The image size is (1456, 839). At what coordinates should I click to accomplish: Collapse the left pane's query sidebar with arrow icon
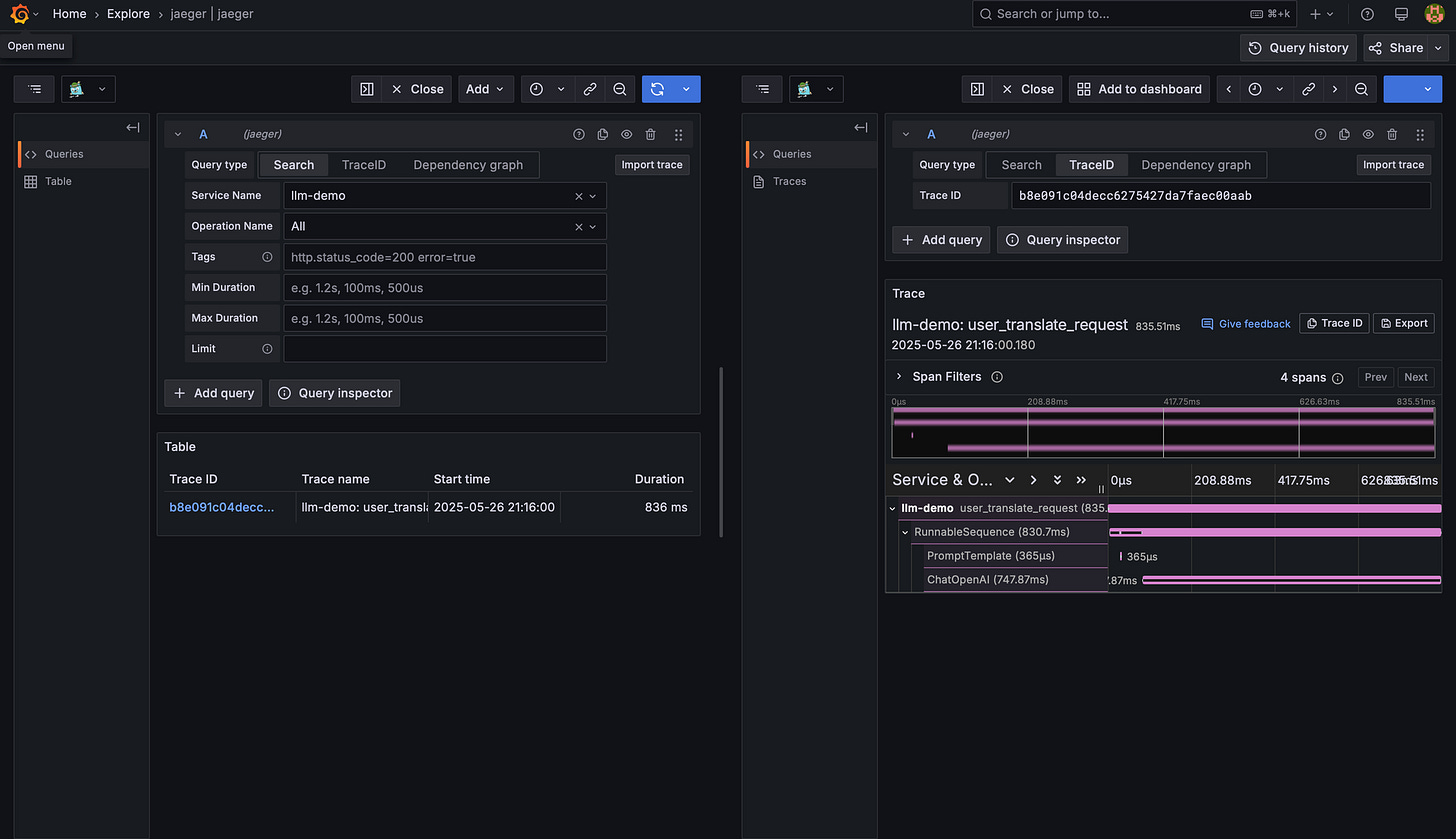pos(132,127)
